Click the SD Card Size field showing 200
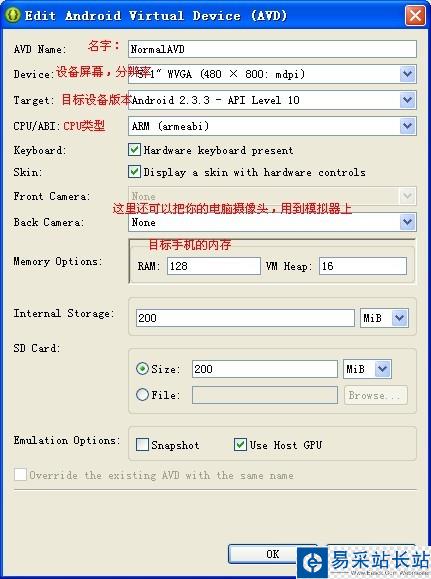Image resolution: width=431 pixels, height=579 pixels. [264, 369]
